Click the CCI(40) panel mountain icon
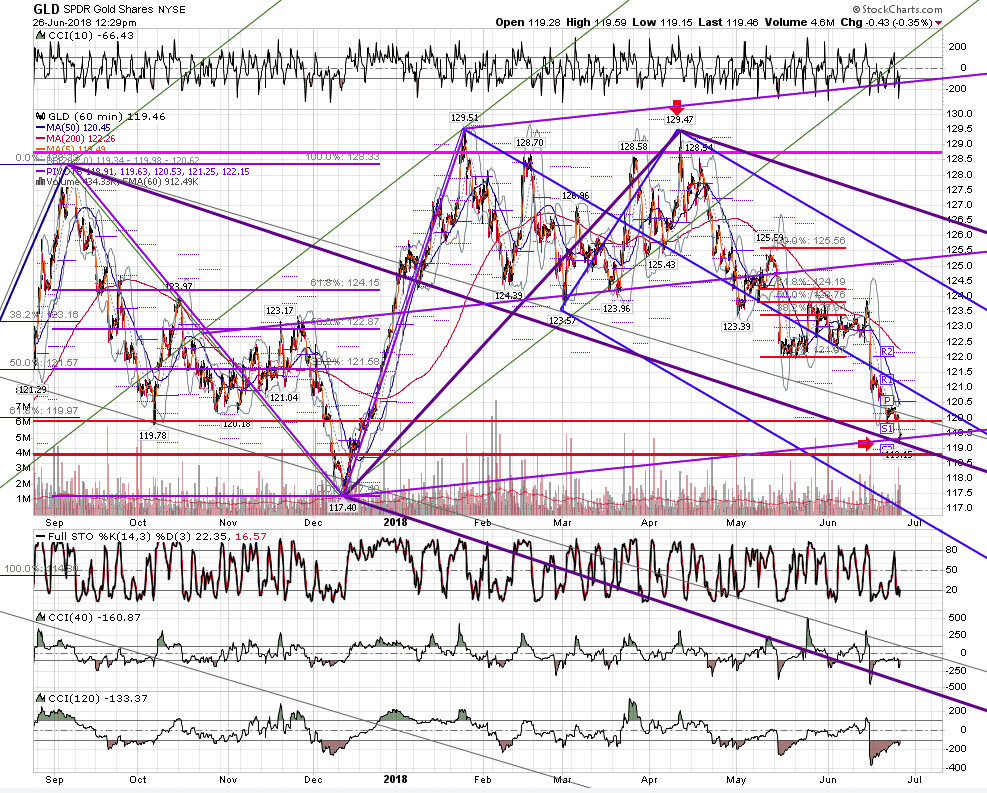The height and width of the screenshot is (793, 987). (x=41, y=617)
